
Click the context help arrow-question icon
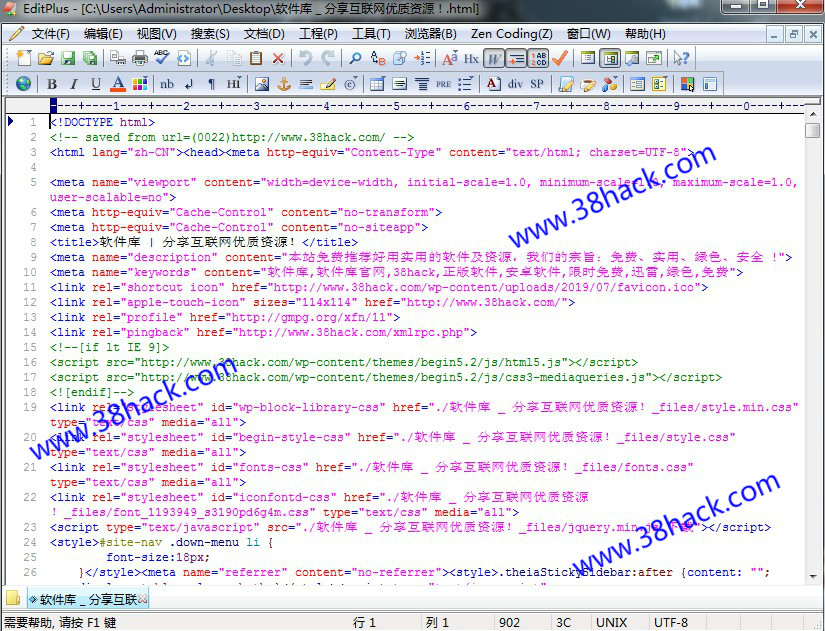tap(681, 58)
